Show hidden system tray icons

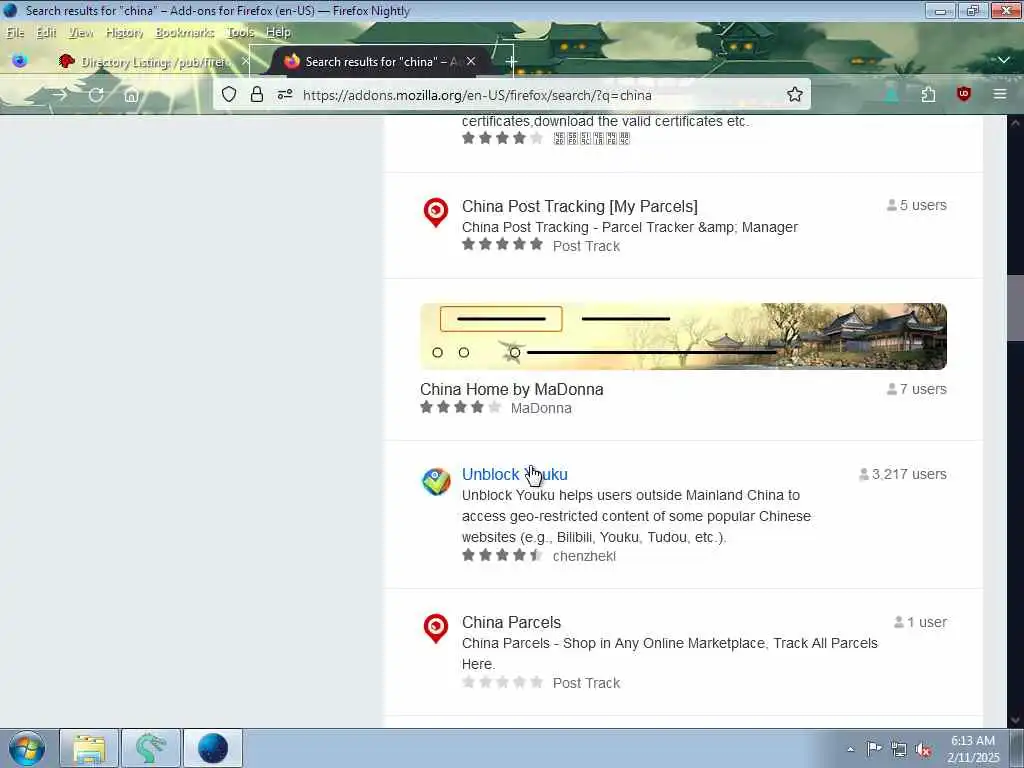click(850, 749)
